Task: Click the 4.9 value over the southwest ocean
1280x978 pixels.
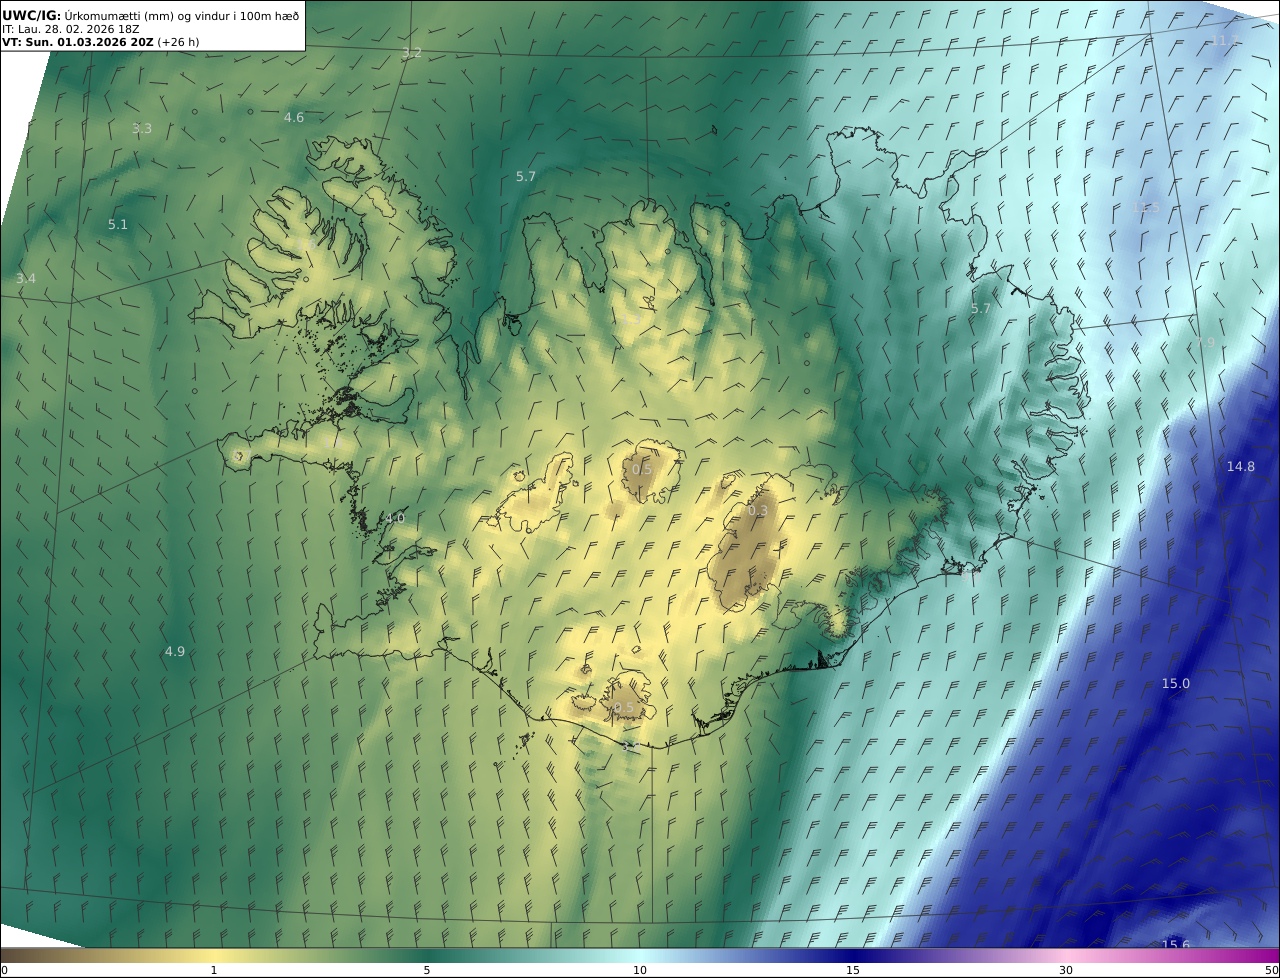Action: tap(174, 651)
